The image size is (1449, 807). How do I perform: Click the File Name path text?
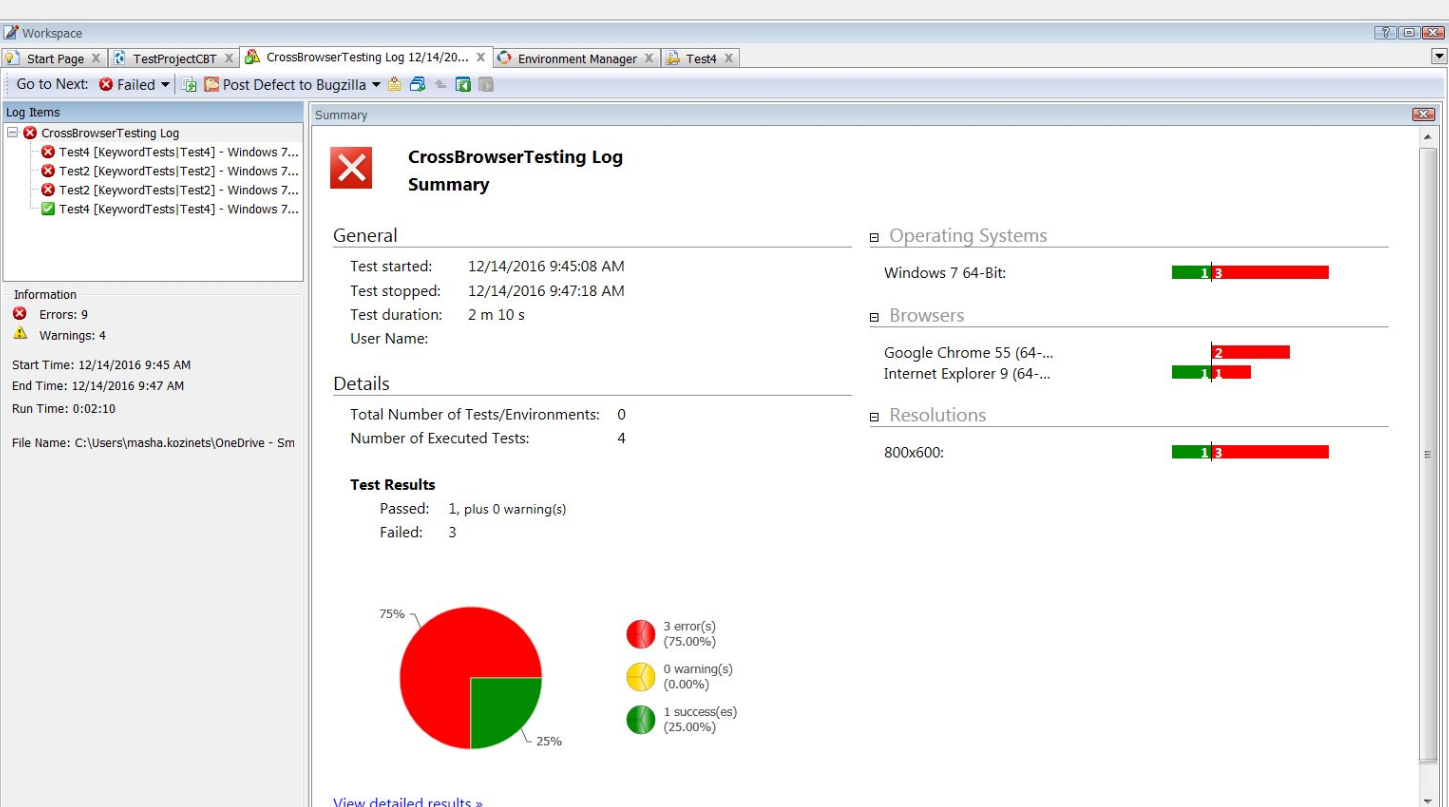(x=153, y=442)
